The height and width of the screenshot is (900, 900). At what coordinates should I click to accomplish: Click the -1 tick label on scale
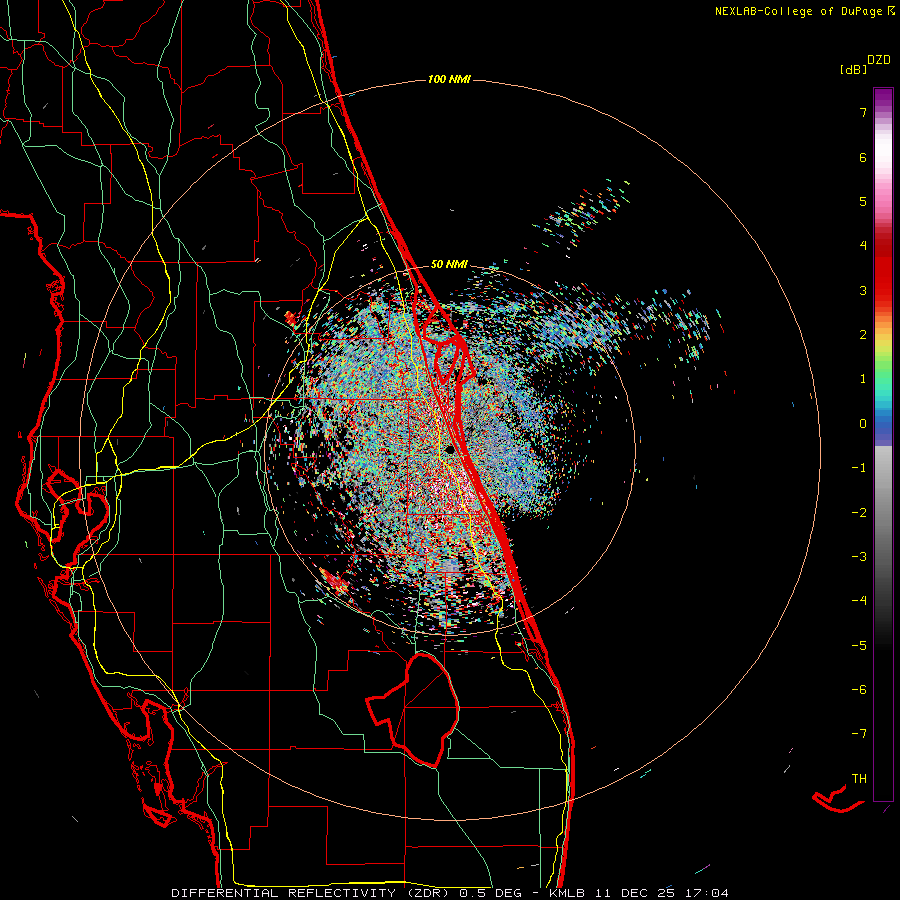(x=859, y=468)
